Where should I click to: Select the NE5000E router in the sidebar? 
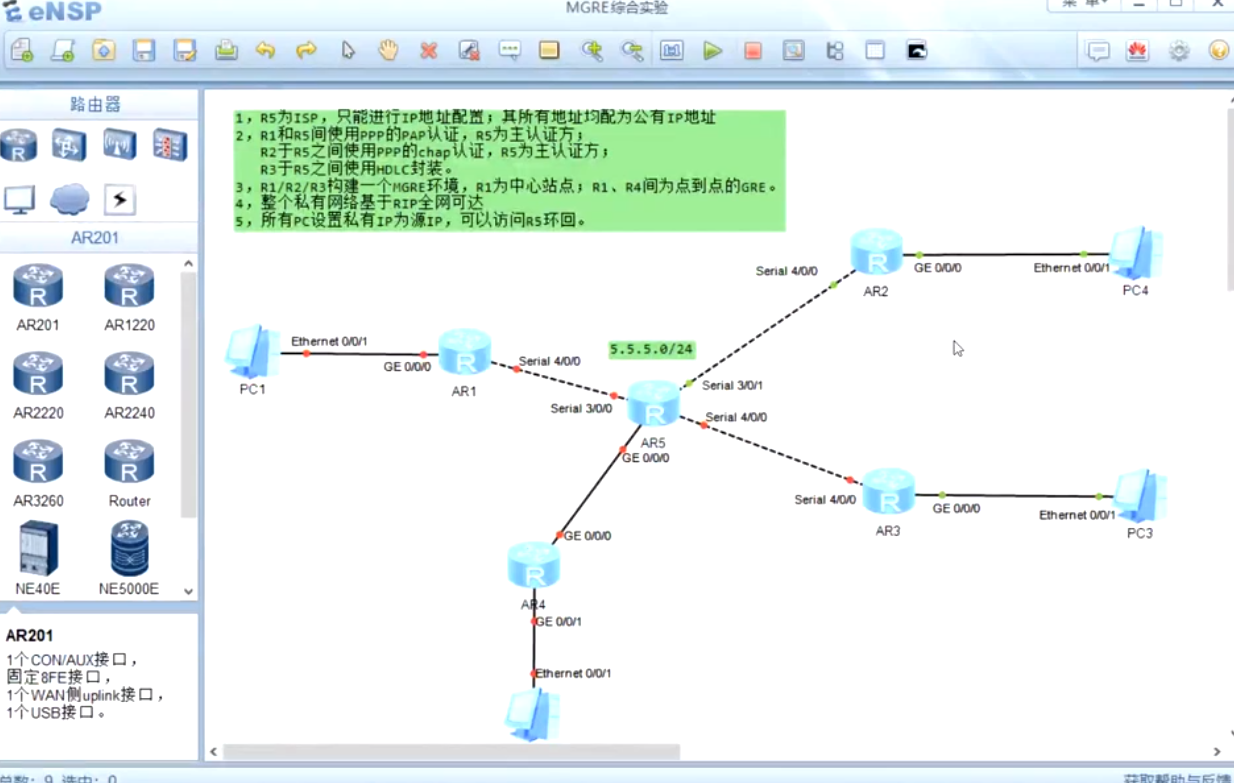128,555
